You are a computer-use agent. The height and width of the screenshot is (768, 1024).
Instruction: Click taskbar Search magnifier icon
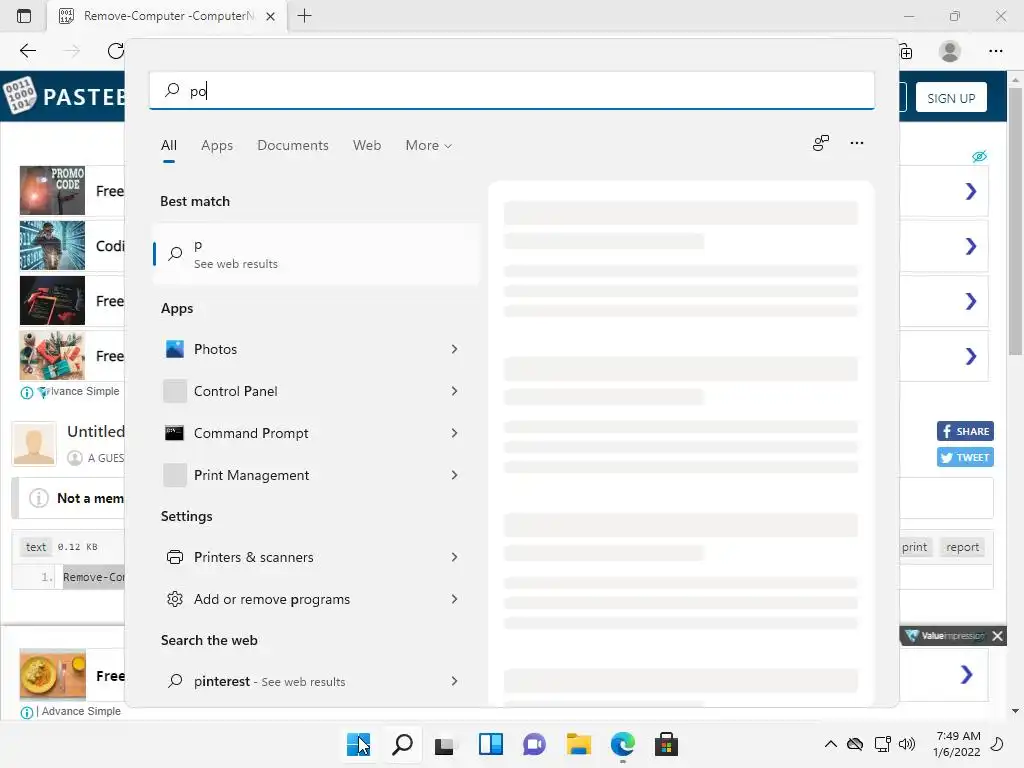402,744
